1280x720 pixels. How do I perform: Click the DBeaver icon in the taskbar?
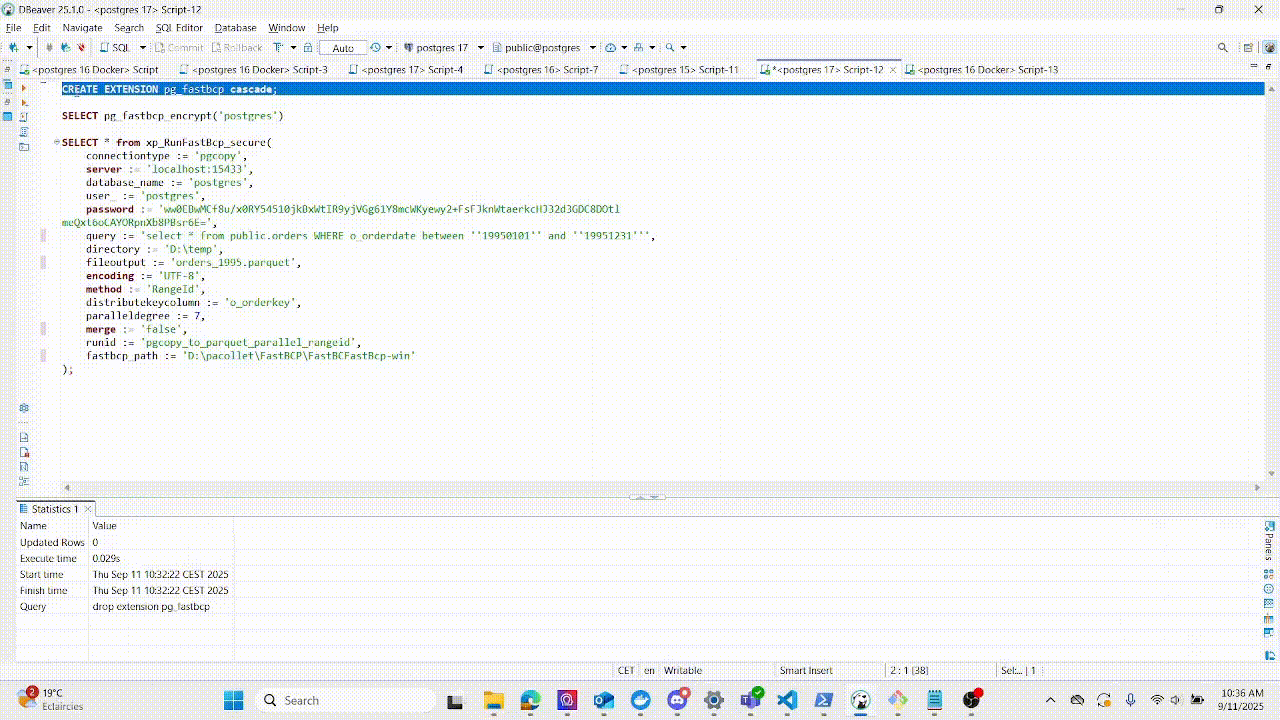coord(861,700)
